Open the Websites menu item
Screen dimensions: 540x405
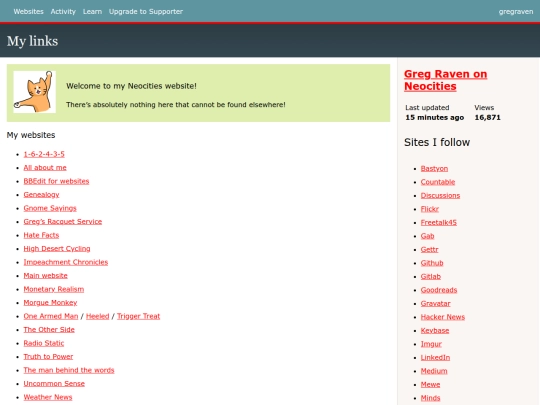click(x=29, y=11)
